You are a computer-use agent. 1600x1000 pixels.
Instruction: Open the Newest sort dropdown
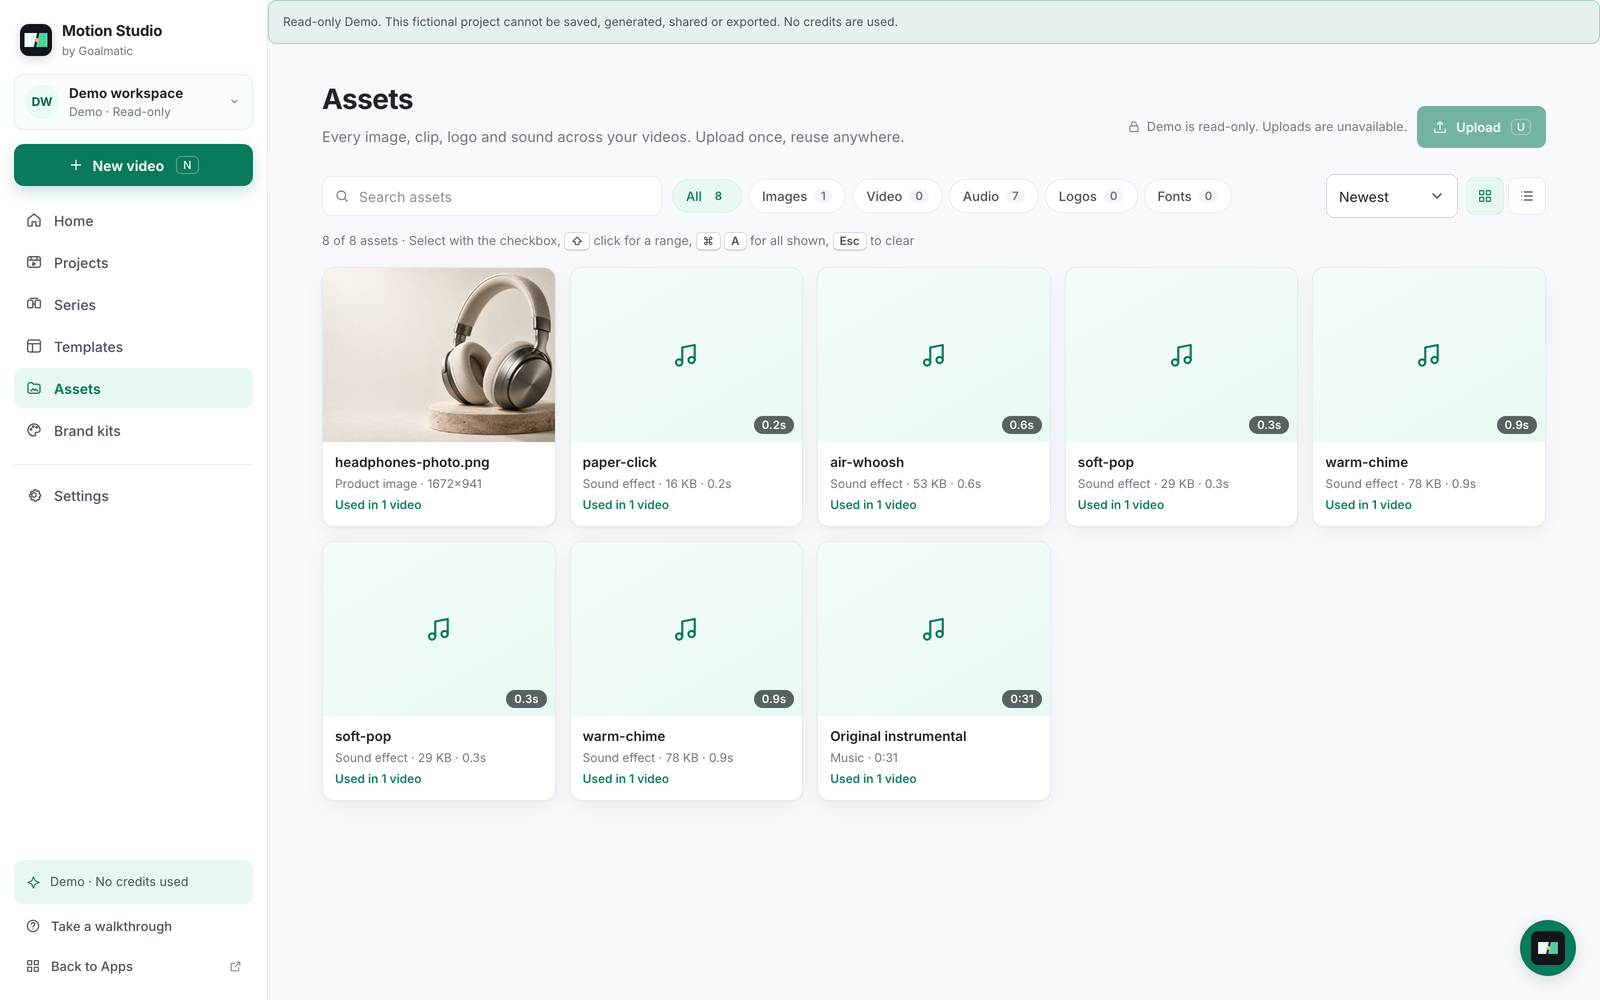[1391, 196]
